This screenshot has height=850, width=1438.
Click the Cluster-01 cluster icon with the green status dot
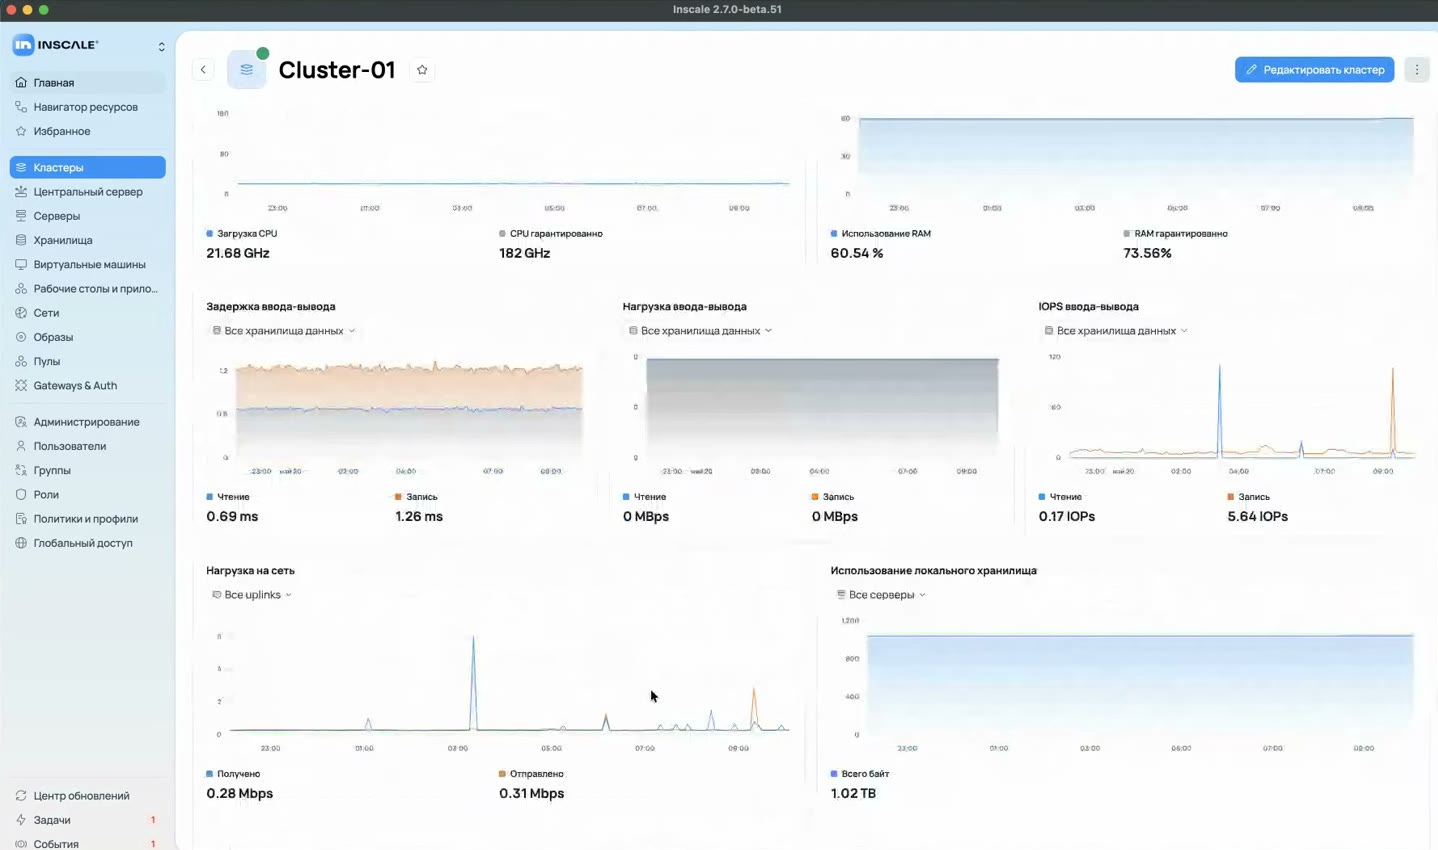pyautogui.click(x=247, y=69)
